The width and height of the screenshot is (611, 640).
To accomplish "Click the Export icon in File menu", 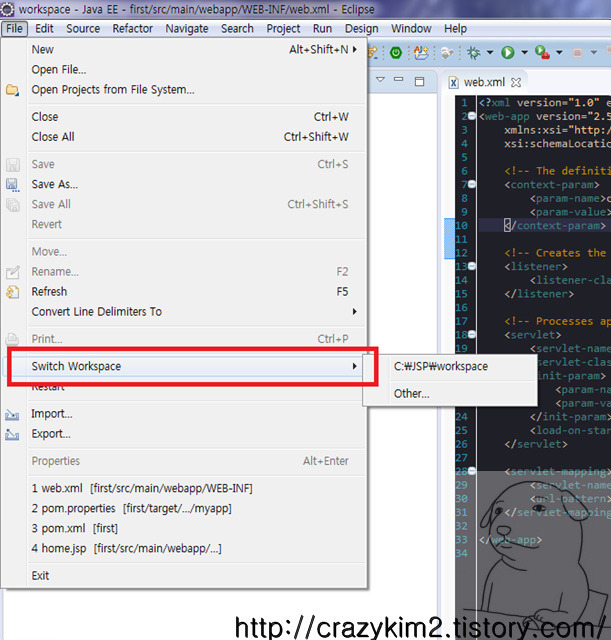I will click(12, 435).
